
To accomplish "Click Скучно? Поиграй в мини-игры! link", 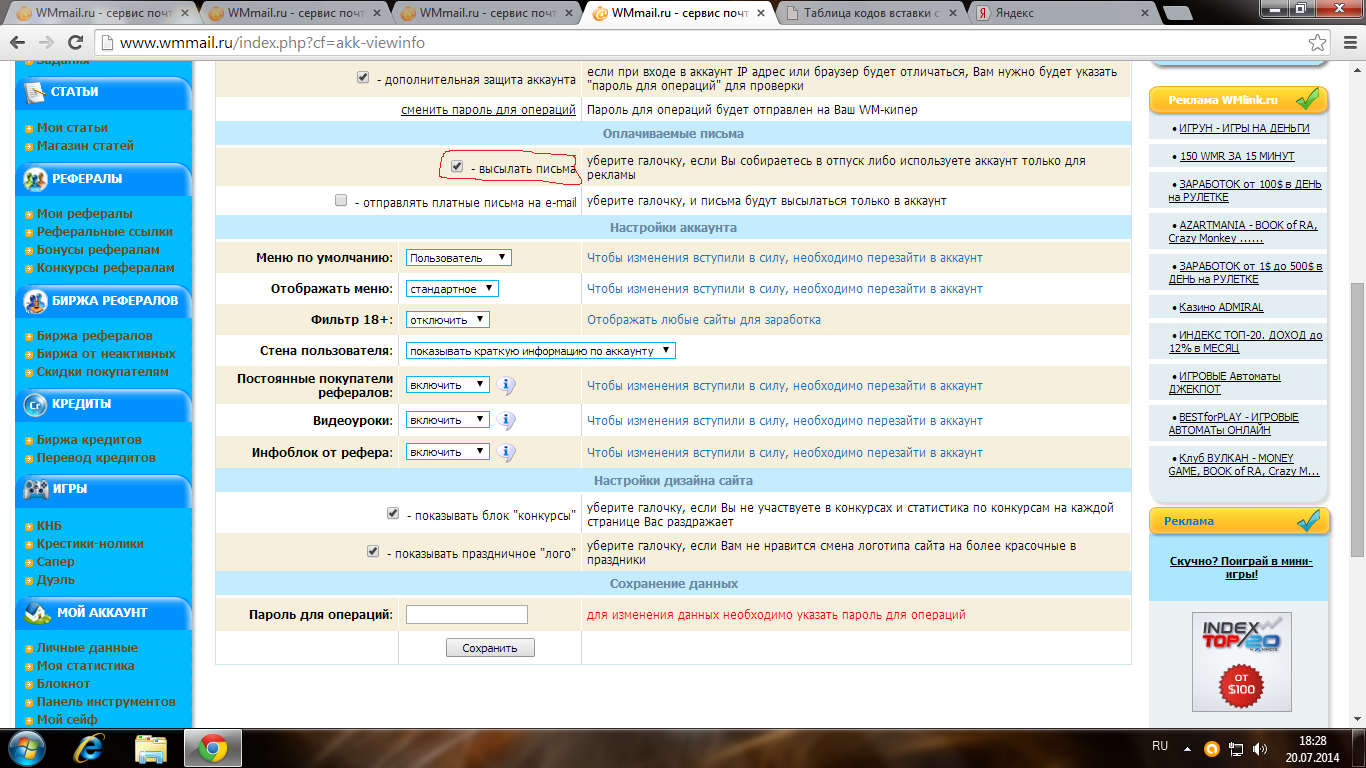I will click(1241, 568).
